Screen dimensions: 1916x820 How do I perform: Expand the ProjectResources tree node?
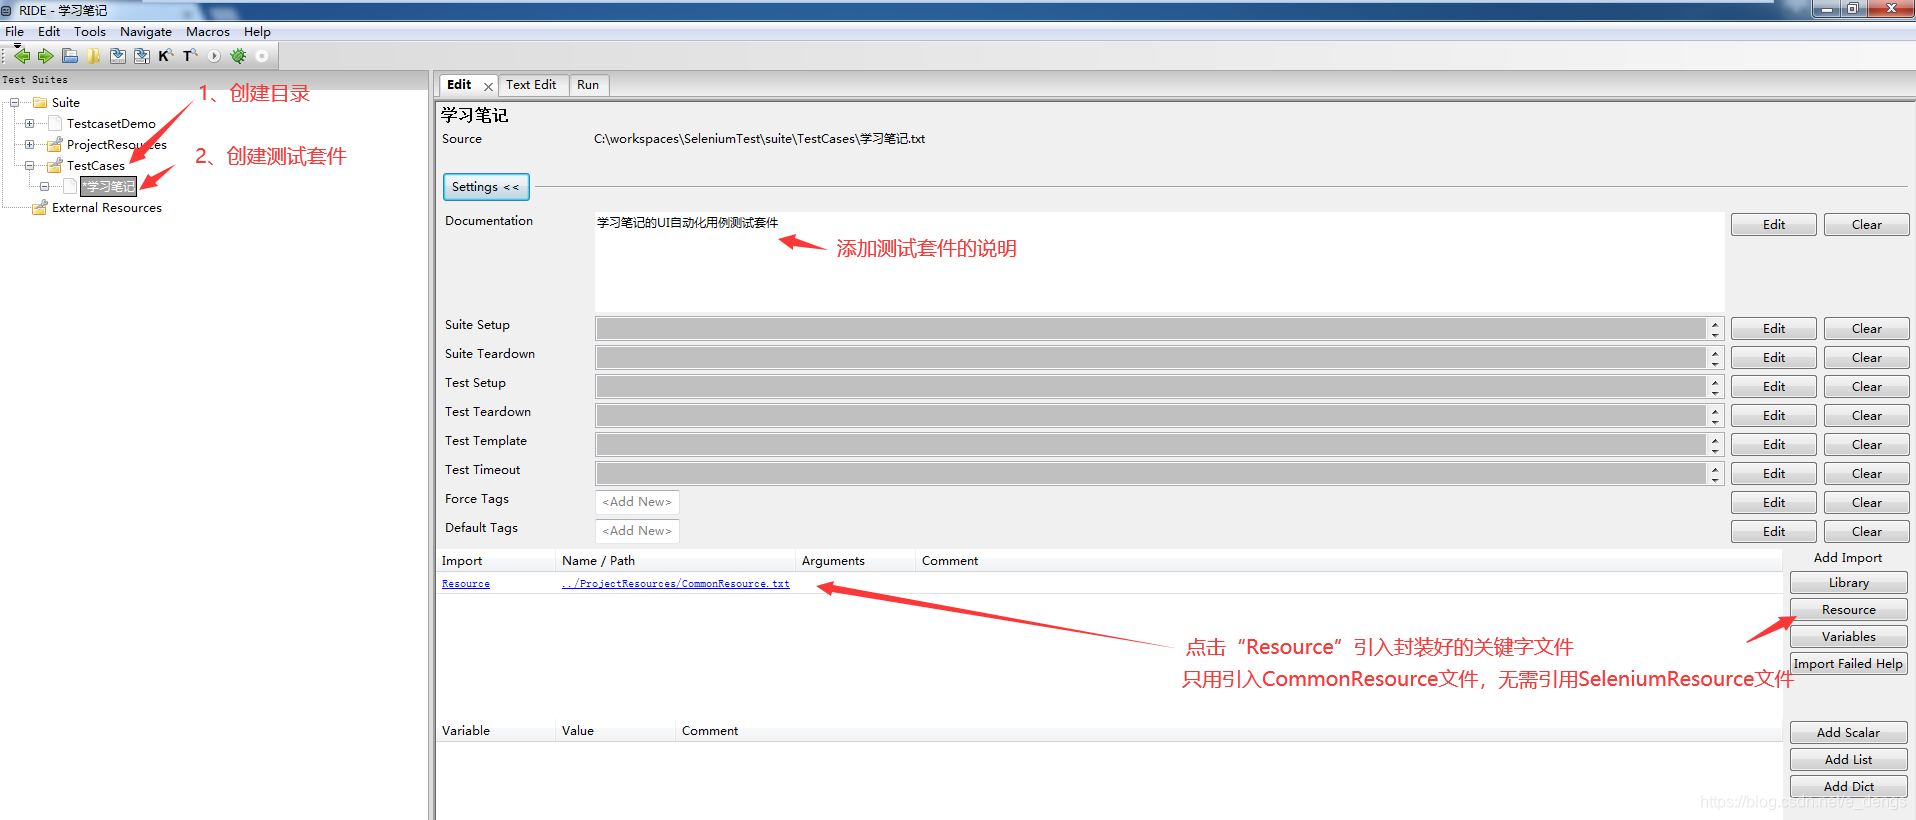coord(29,145)
